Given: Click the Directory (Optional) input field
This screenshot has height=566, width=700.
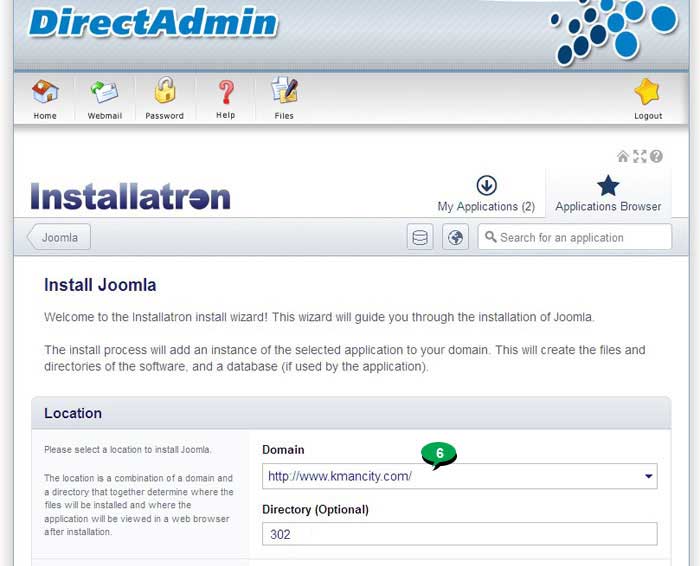Looking at the screenshot, I should coord(459,534).
